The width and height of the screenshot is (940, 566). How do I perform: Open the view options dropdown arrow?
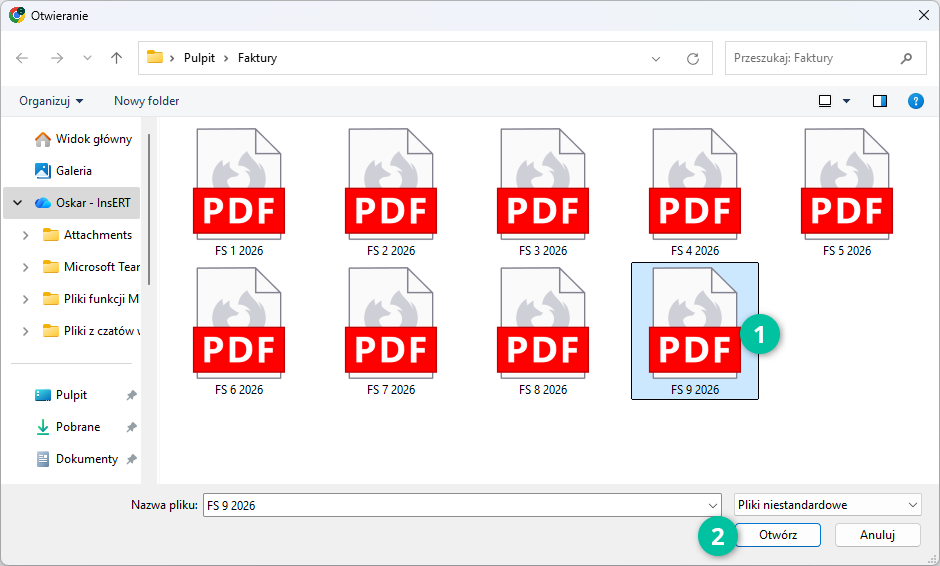click(846, 101)
